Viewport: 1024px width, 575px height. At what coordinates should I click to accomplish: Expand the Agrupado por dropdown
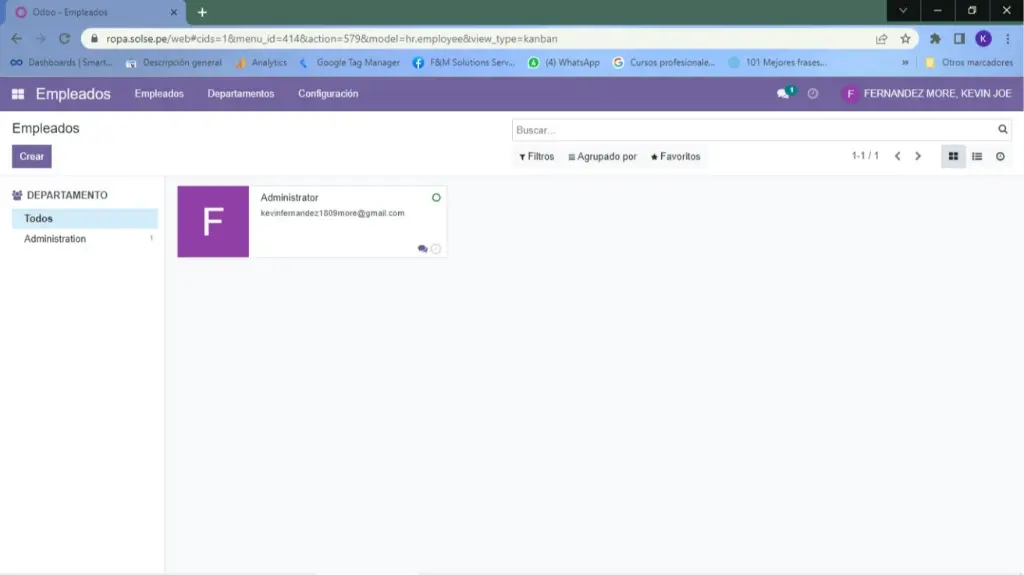coord(602,157)
